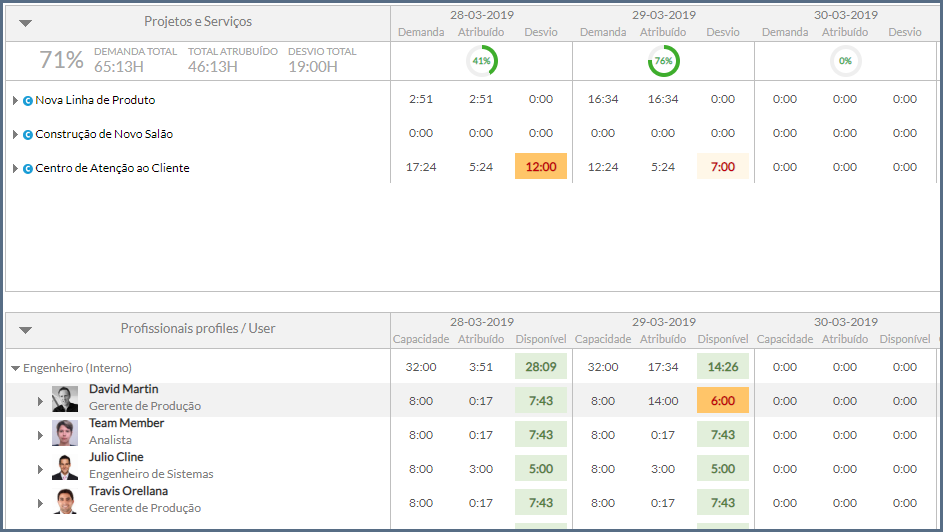Open the Julio Cline name link
943x532 pixels.
pyautogui.click(x=116, y=457)
